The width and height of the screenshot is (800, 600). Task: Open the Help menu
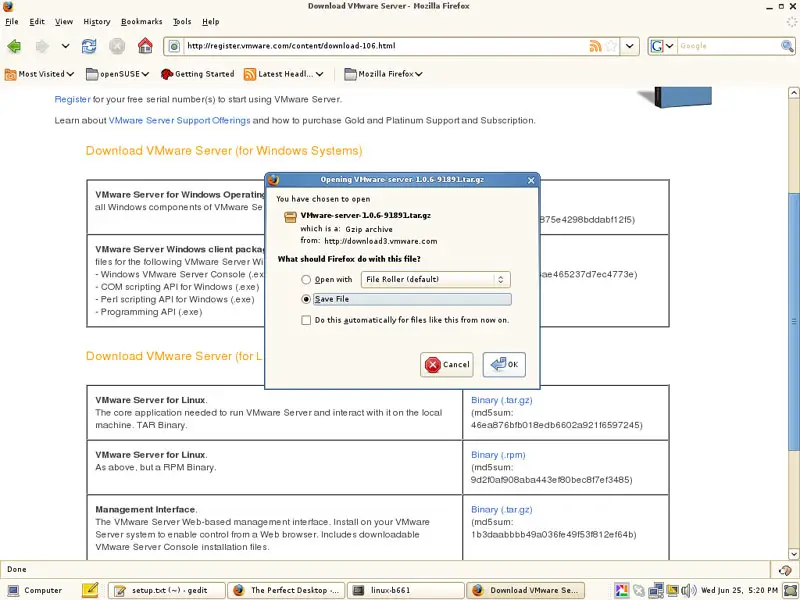pos(210,21)
